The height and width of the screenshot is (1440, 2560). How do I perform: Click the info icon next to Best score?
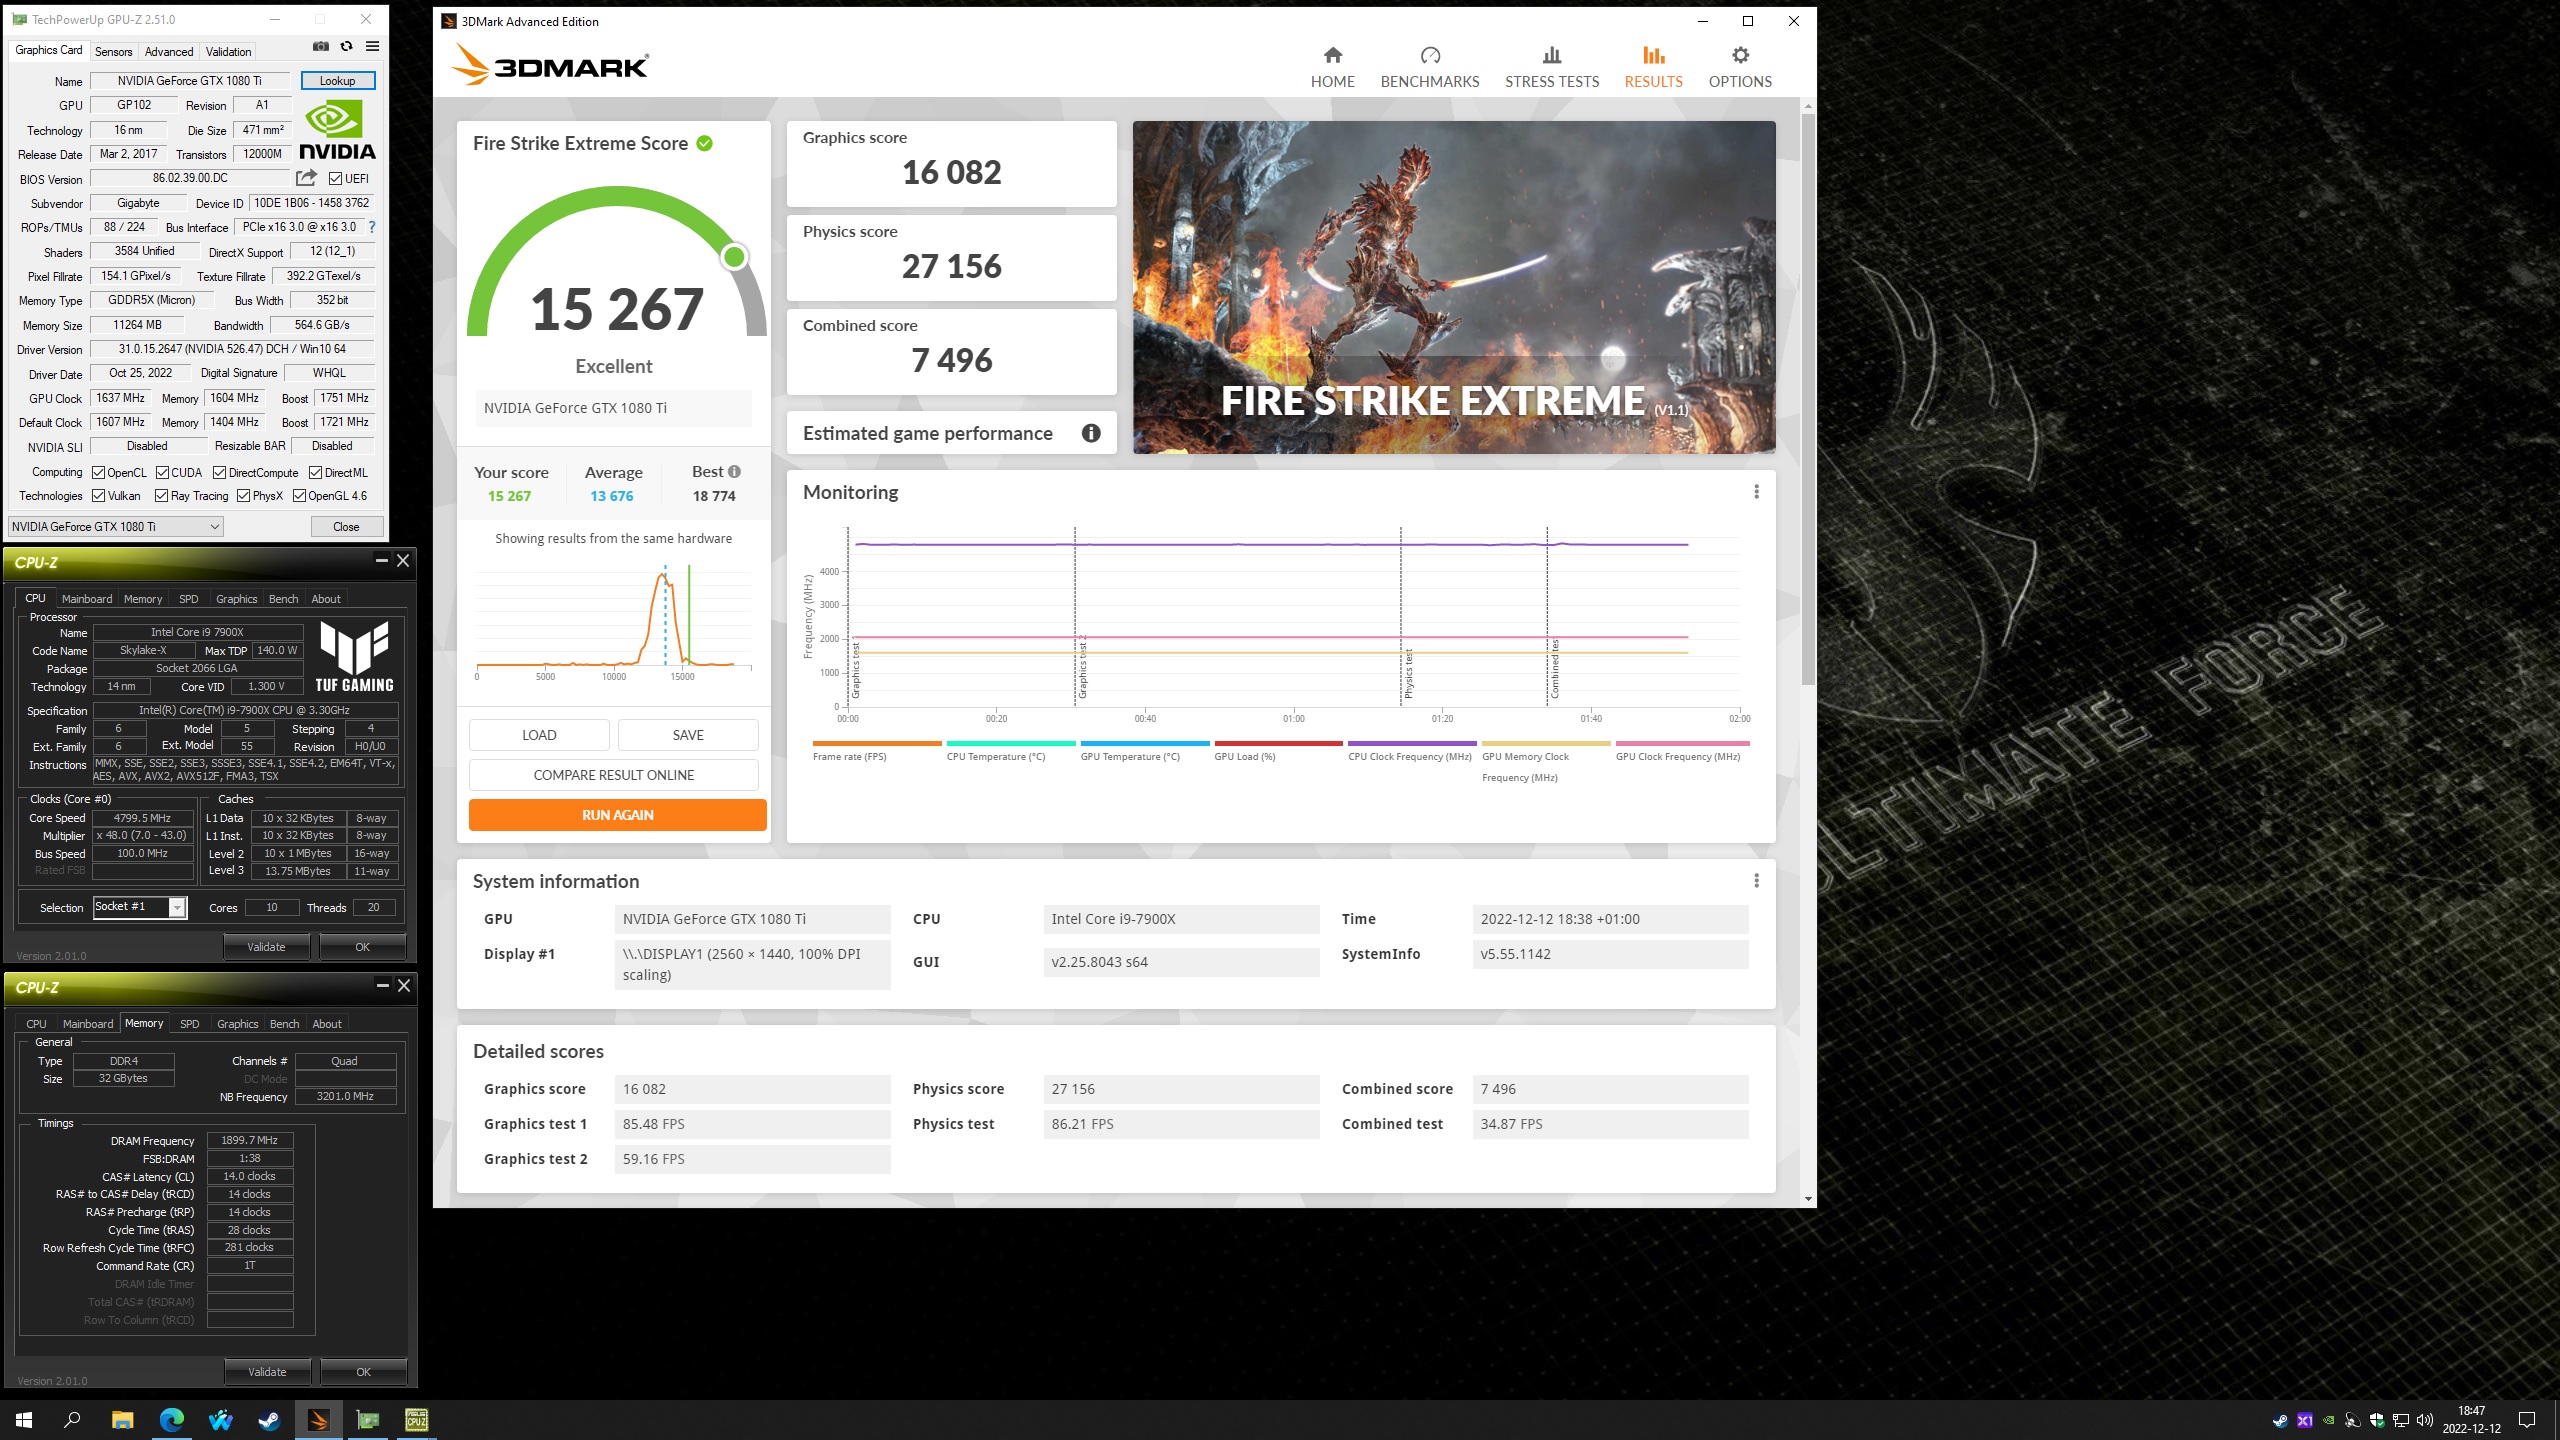(x=734, y=472)
